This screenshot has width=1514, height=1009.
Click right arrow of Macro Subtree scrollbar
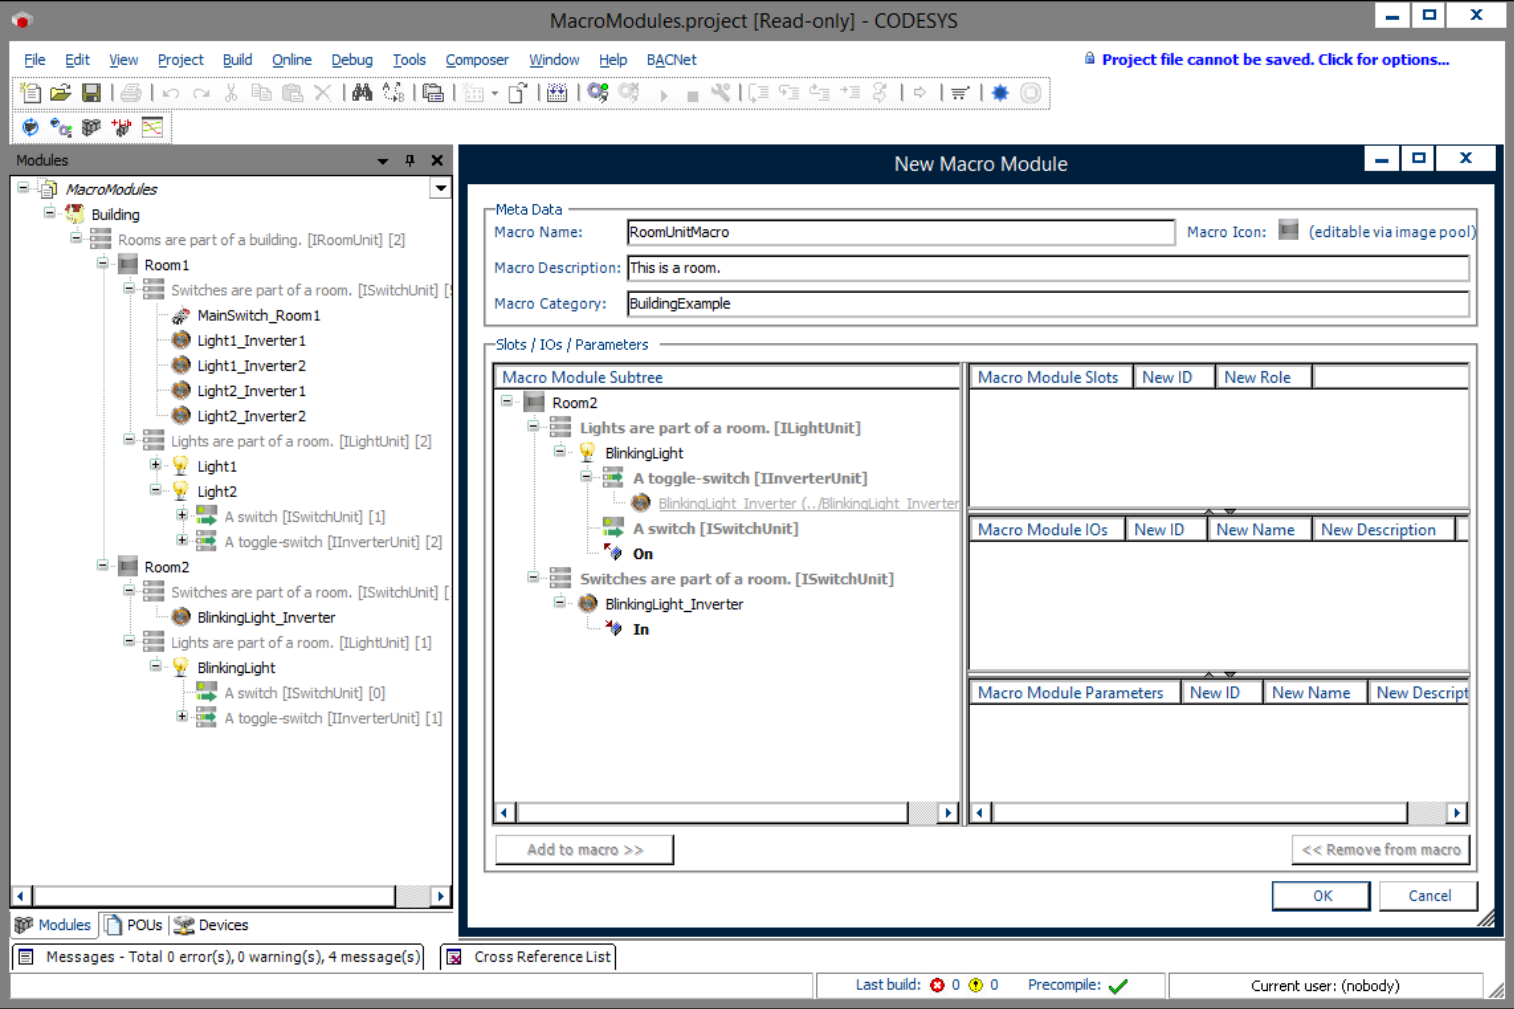point(948,812)
